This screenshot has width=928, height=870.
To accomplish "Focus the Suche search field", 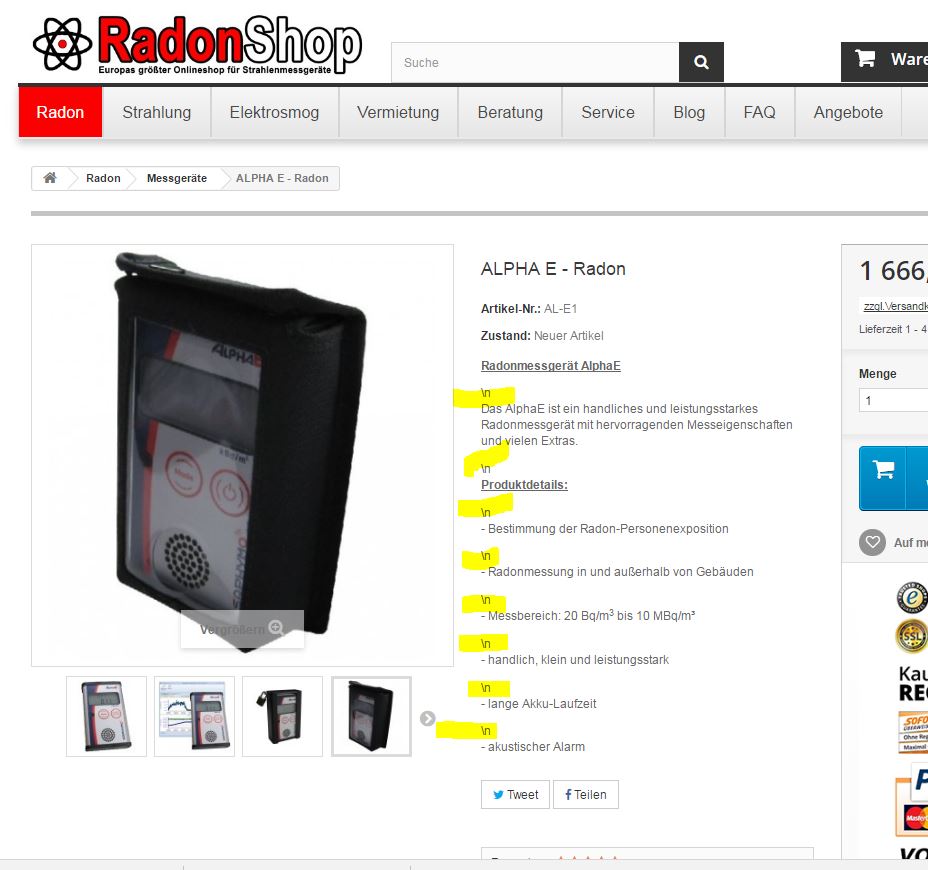I will pos(535,62).
